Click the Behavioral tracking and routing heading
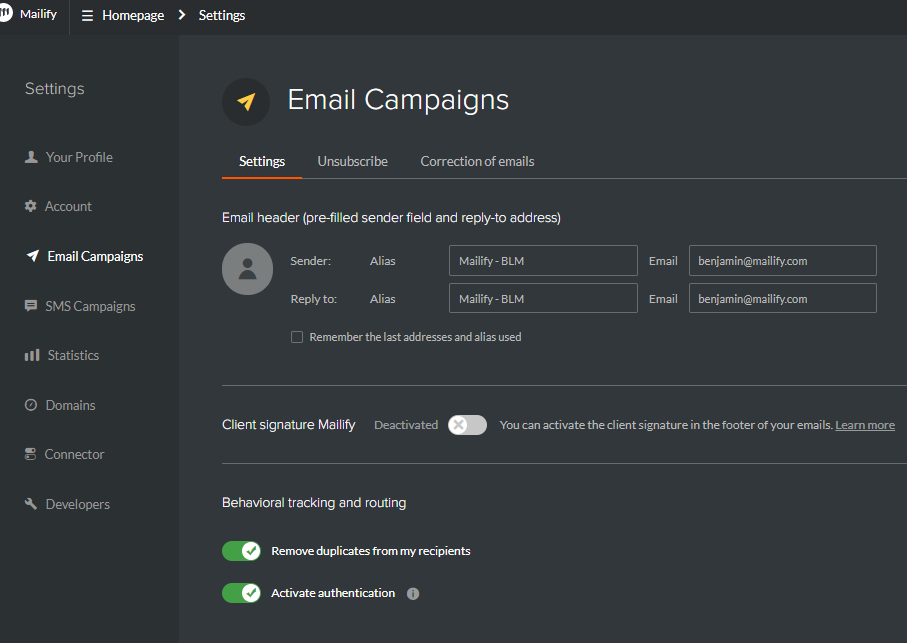The height and width of the screenshot is (643, 907). point(314,502)
